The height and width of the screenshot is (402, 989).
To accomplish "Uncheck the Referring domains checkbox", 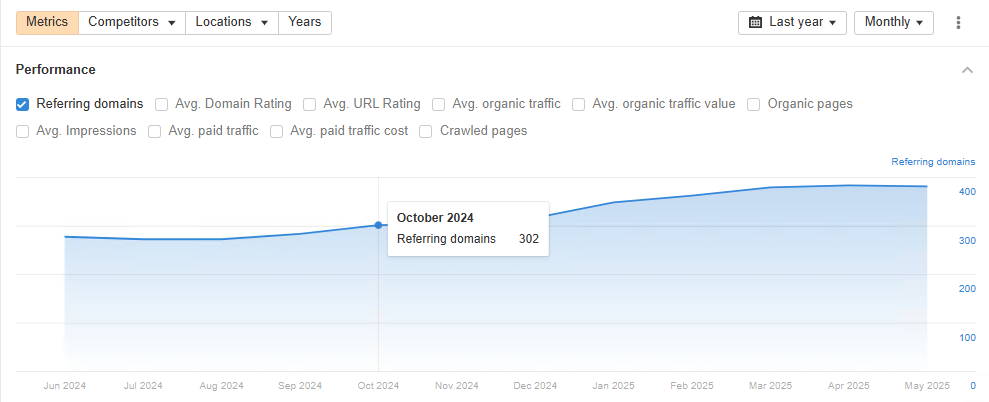I will [22, 104].
